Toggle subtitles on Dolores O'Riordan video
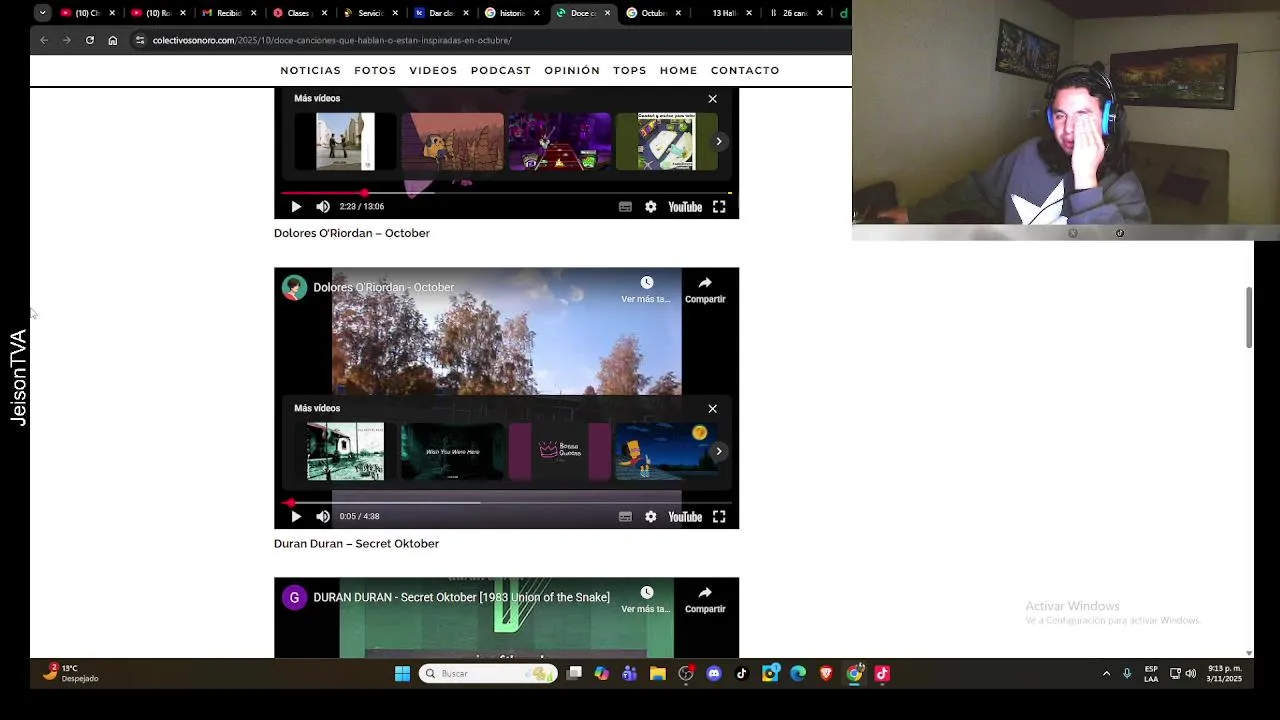This screenshot has width=1280, height=720. (x=625, y=517)
